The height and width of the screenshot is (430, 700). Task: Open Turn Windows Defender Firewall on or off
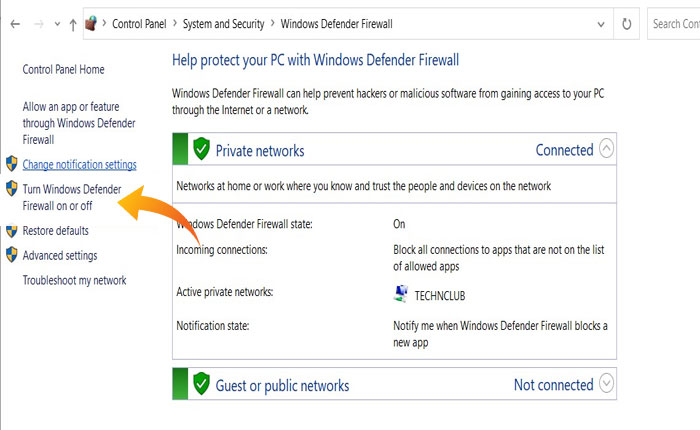[x=71, y=197]
